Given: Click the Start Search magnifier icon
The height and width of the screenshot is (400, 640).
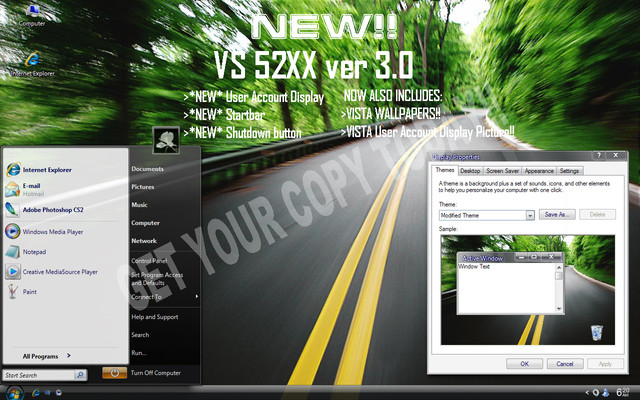Looking at the screenshot, I should [80, 374].
